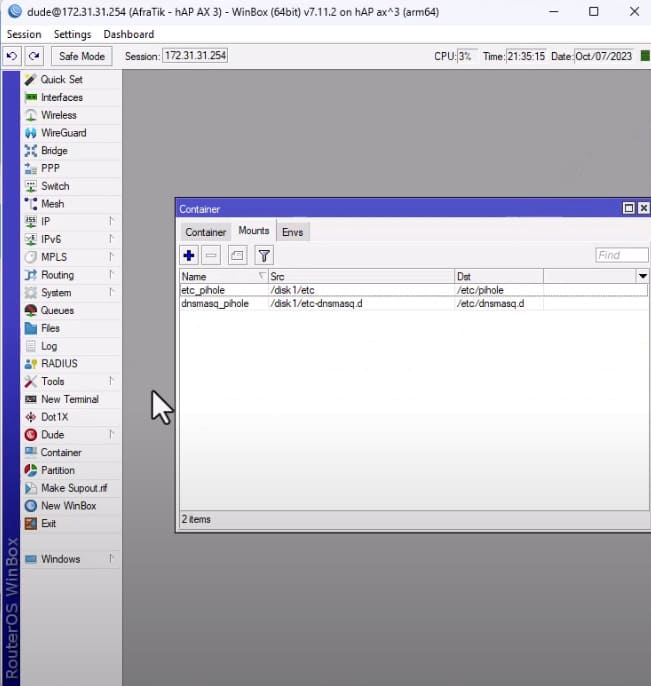Image resolution: width=651 pixels, height=686 pixels.
Task: Click the comment button in Container toolbar
Action: coord(238,256)
